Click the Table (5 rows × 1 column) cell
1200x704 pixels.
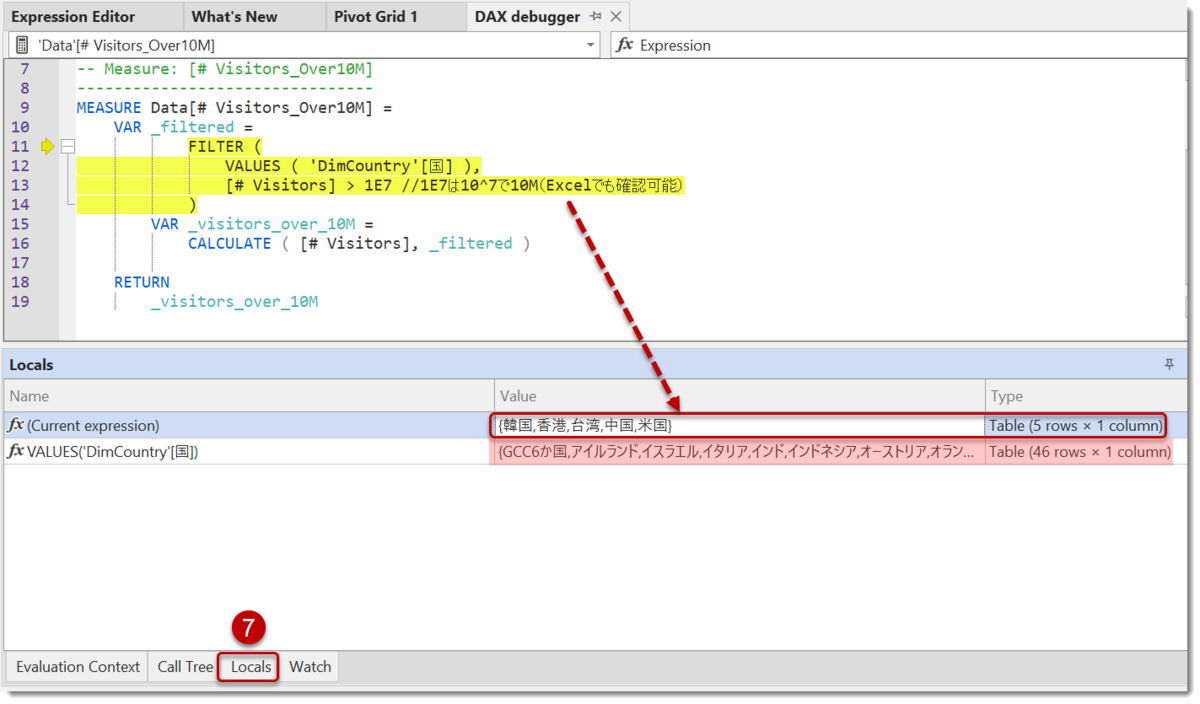1077,426
